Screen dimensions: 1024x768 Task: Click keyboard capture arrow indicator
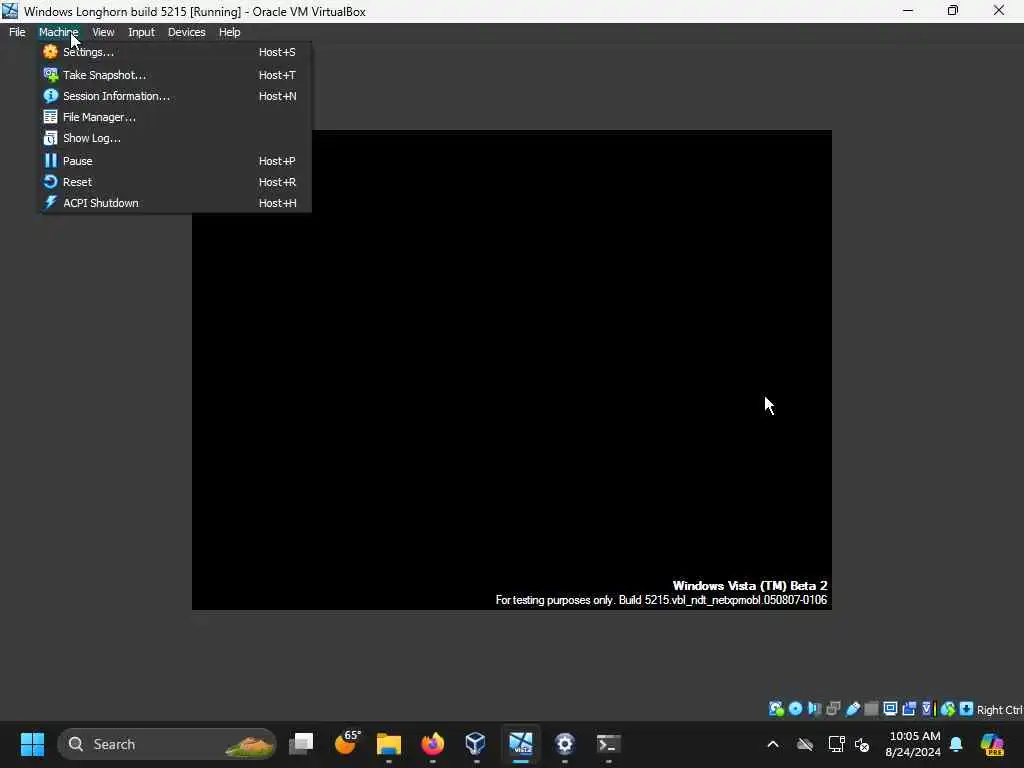coord(967,709)
